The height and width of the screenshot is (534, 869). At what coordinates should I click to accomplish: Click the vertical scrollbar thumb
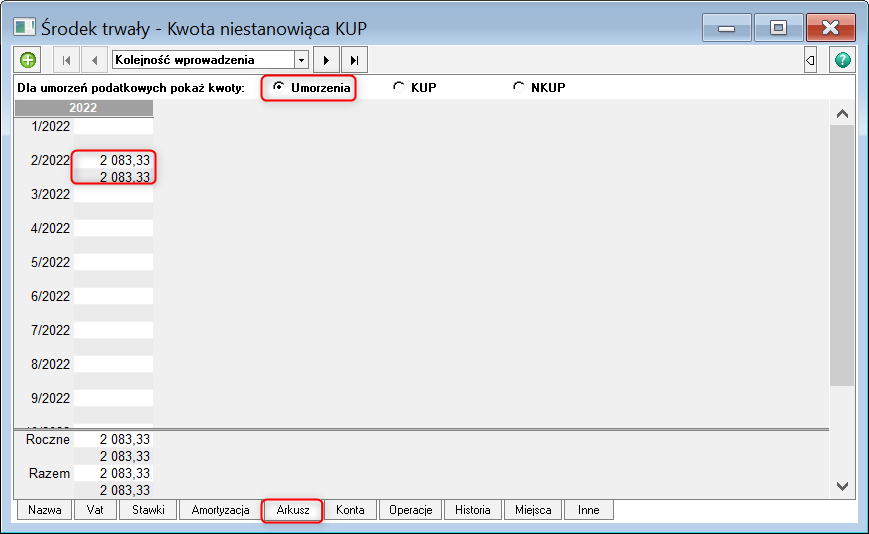coord(842,255)
